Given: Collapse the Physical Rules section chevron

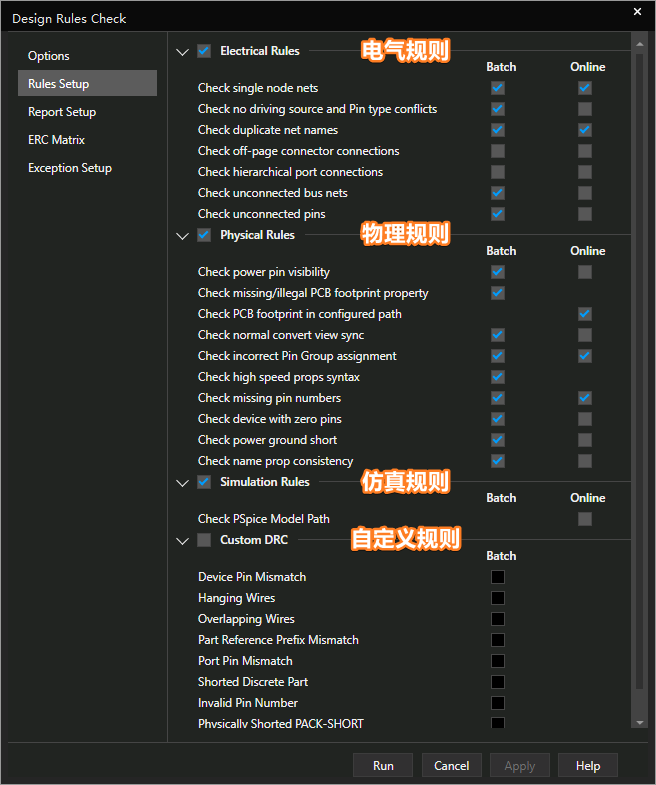Looking at the screenshot, I should (x=181, y=236).
